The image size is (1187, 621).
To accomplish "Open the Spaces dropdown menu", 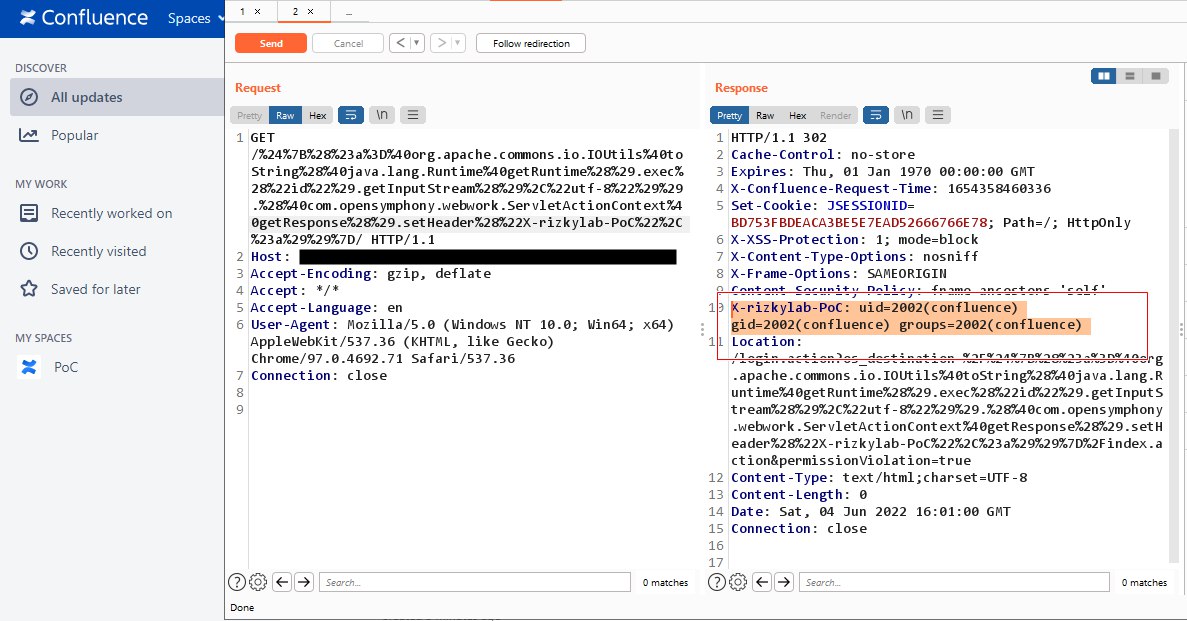I will tap(195, 18).
